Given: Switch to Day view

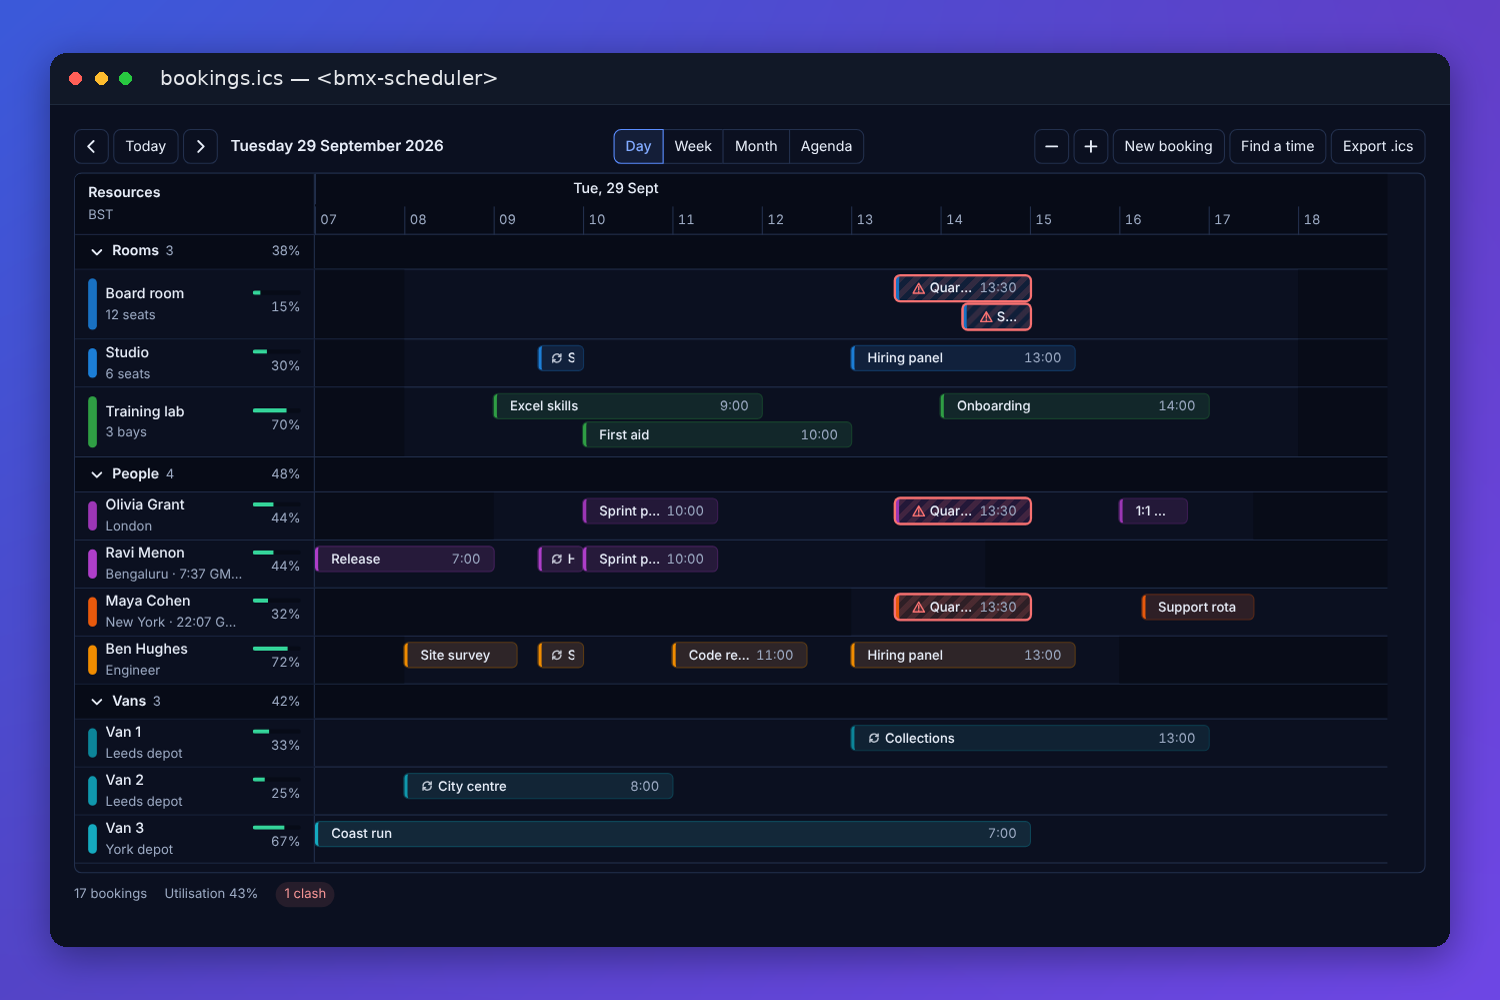Looking at the screenshot, I should (638, 146).
